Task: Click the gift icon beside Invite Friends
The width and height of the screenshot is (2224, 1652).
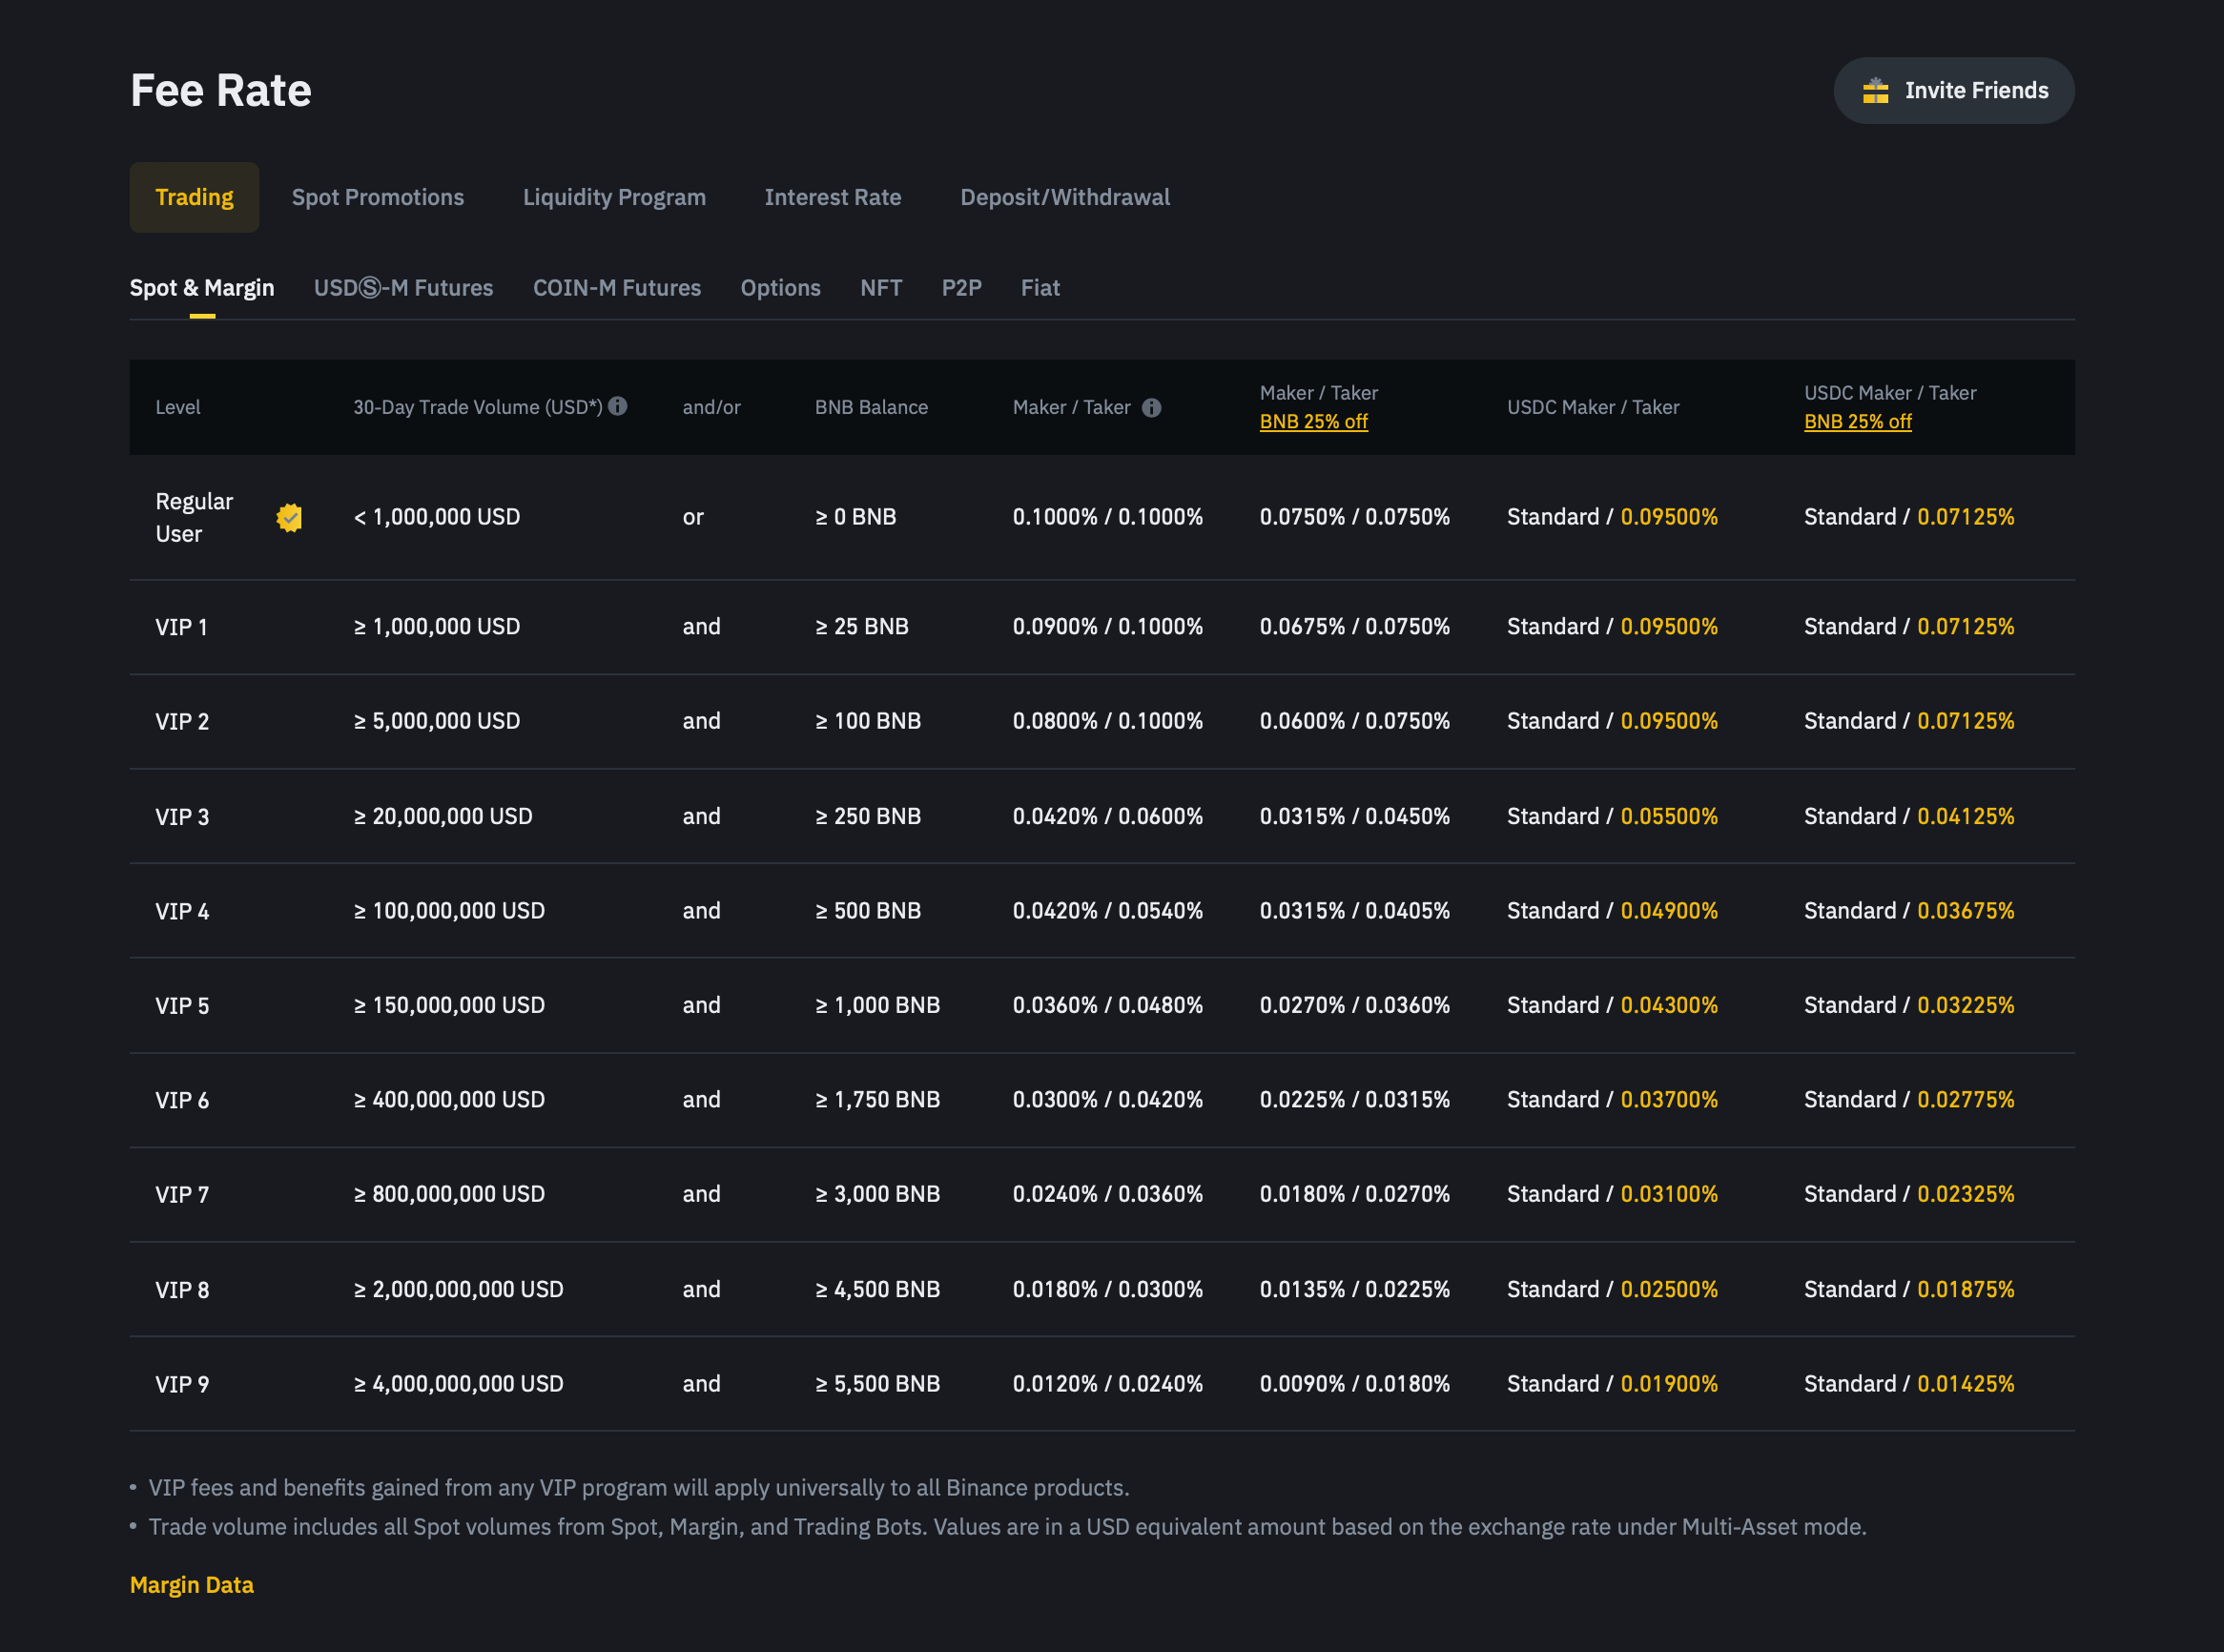Action: (x=1875, y=91)
